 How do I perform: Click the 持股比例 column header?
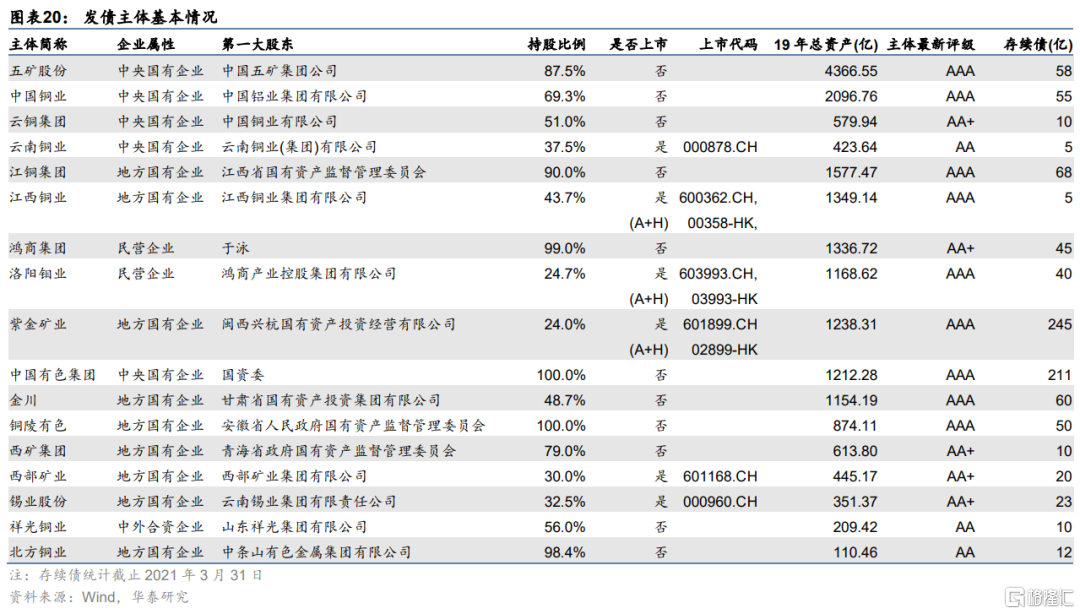[x=556, y=45]
